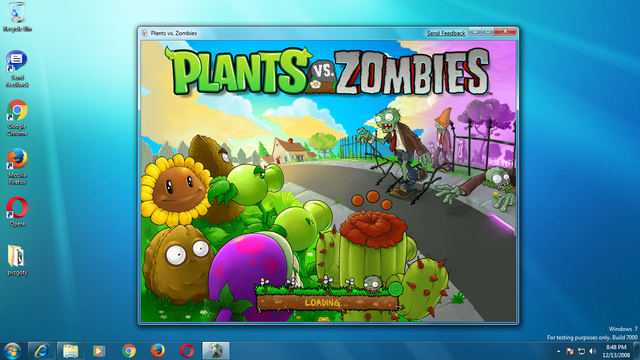Maximize the Plants vs. Zombies window

pos(487,31)
